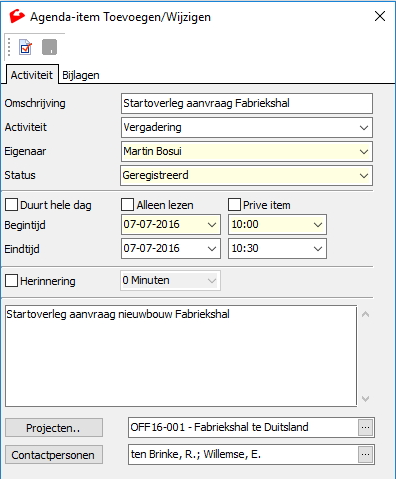Click the red application logo in title bar

click(17, 16)
